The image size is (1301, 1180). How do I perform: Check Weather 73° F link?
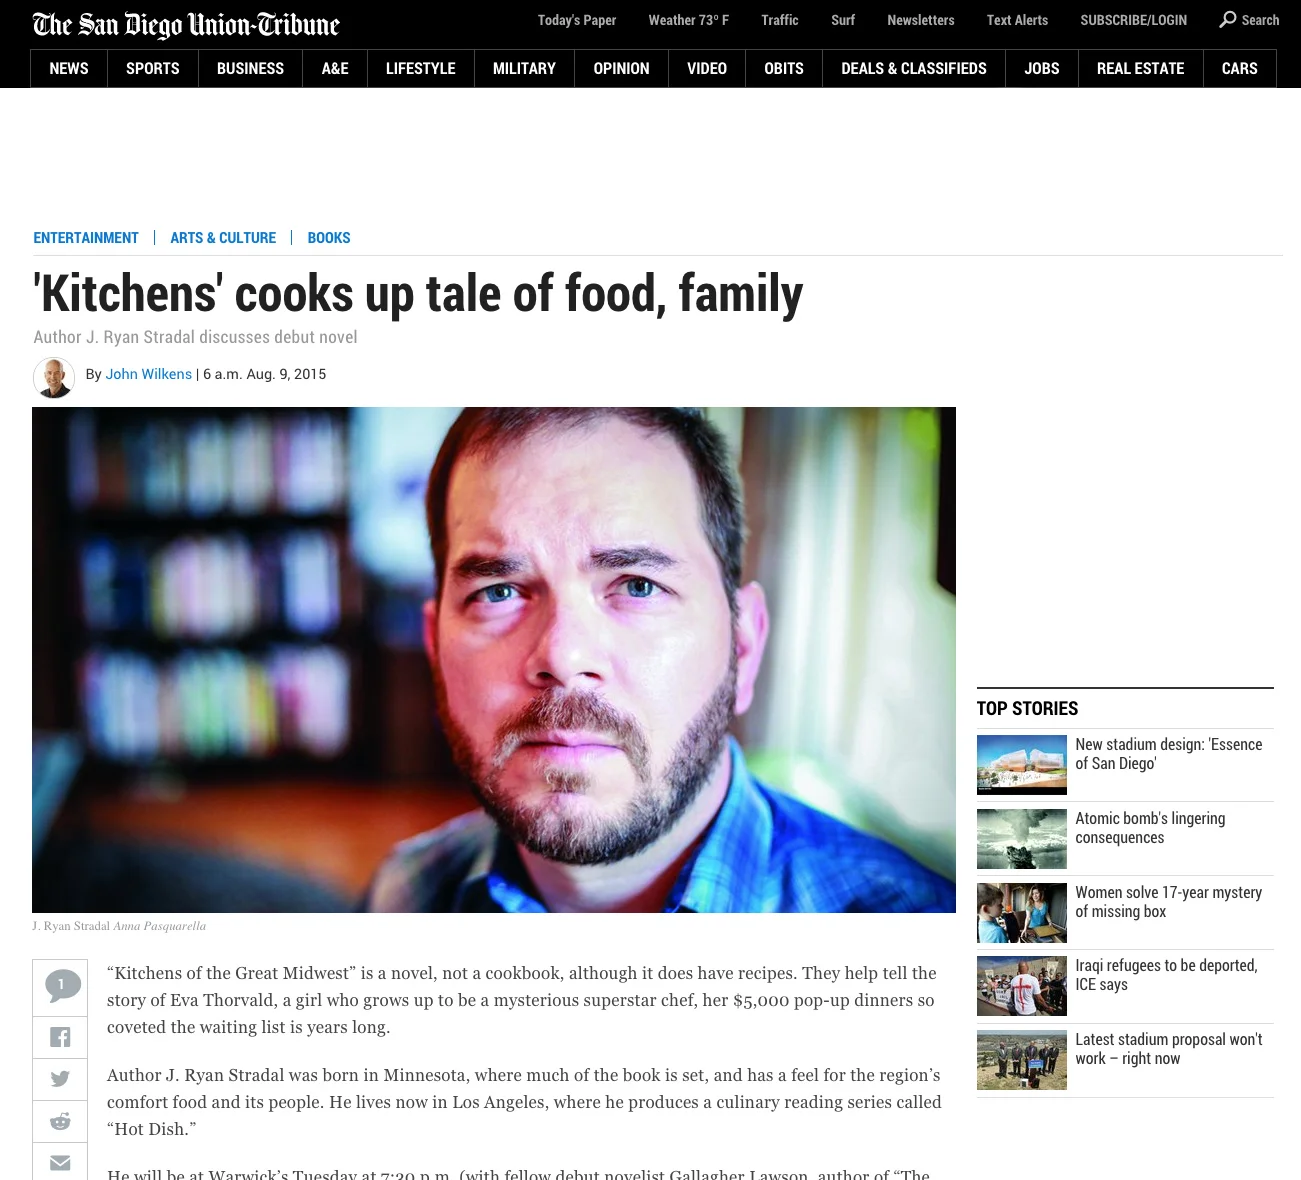tap(689, 20)
